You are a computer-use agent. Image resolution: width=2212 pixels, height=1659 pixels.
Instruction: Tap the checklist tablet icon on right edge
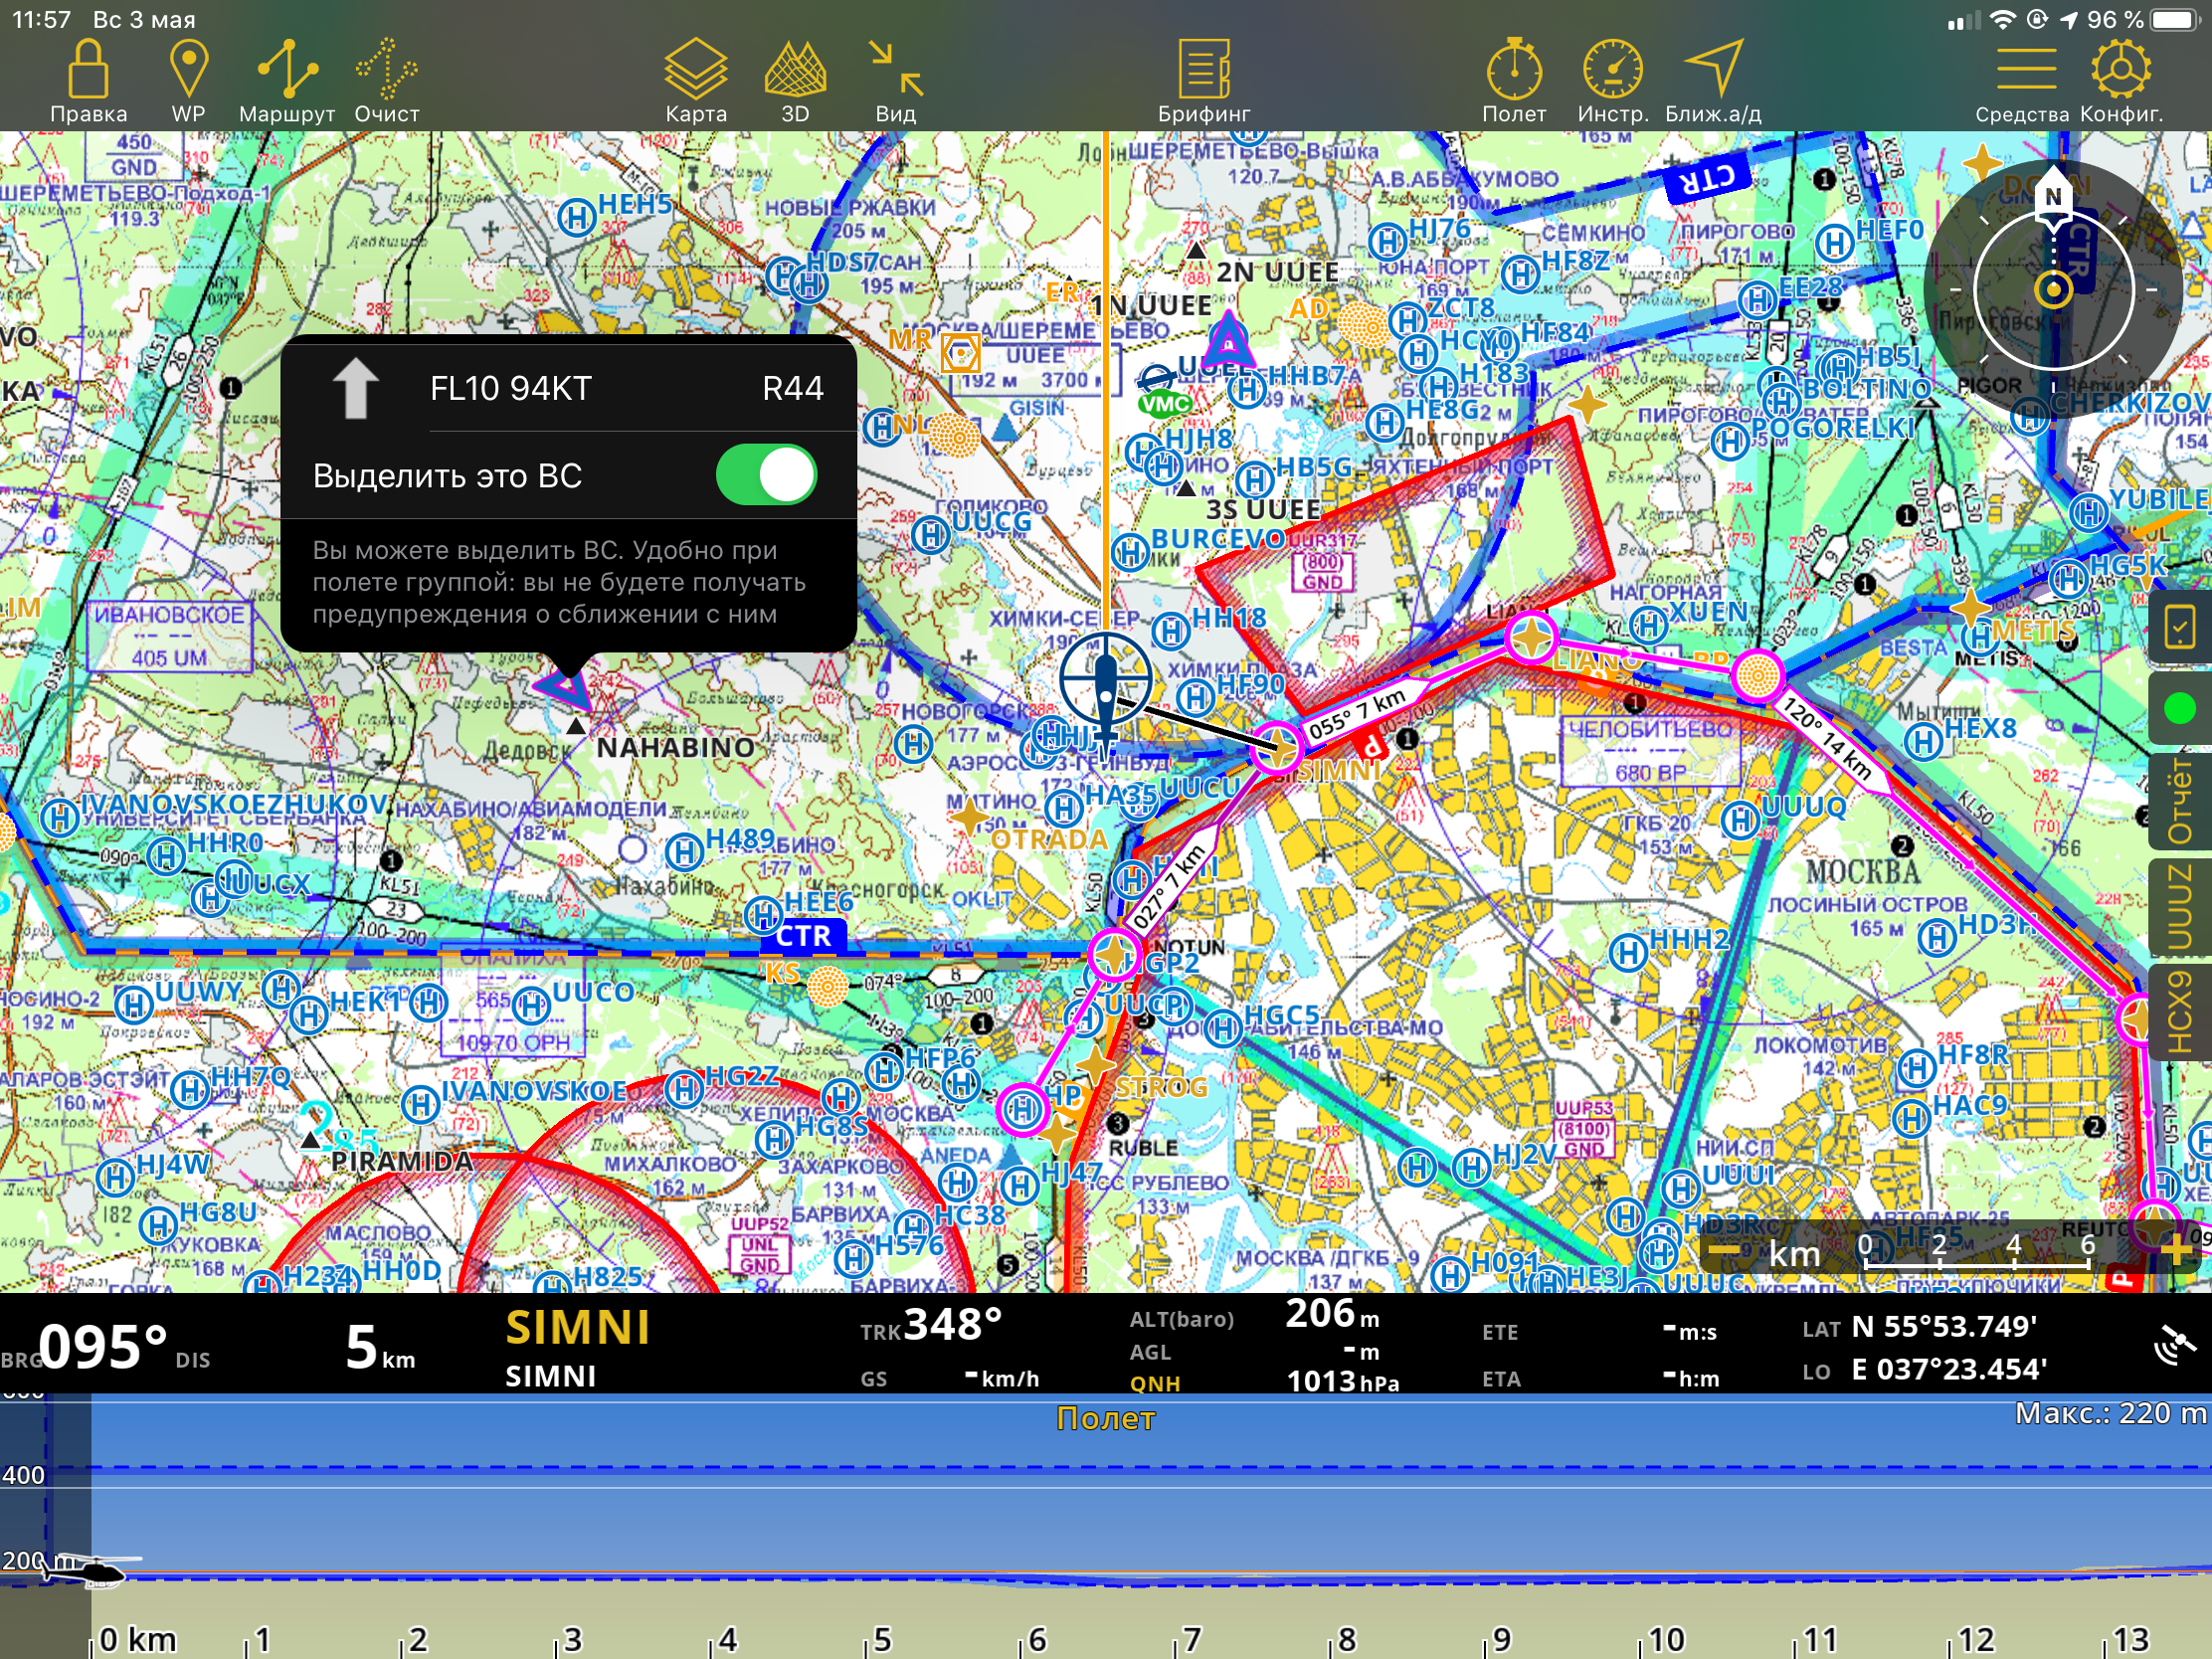tap(2179, 628)
